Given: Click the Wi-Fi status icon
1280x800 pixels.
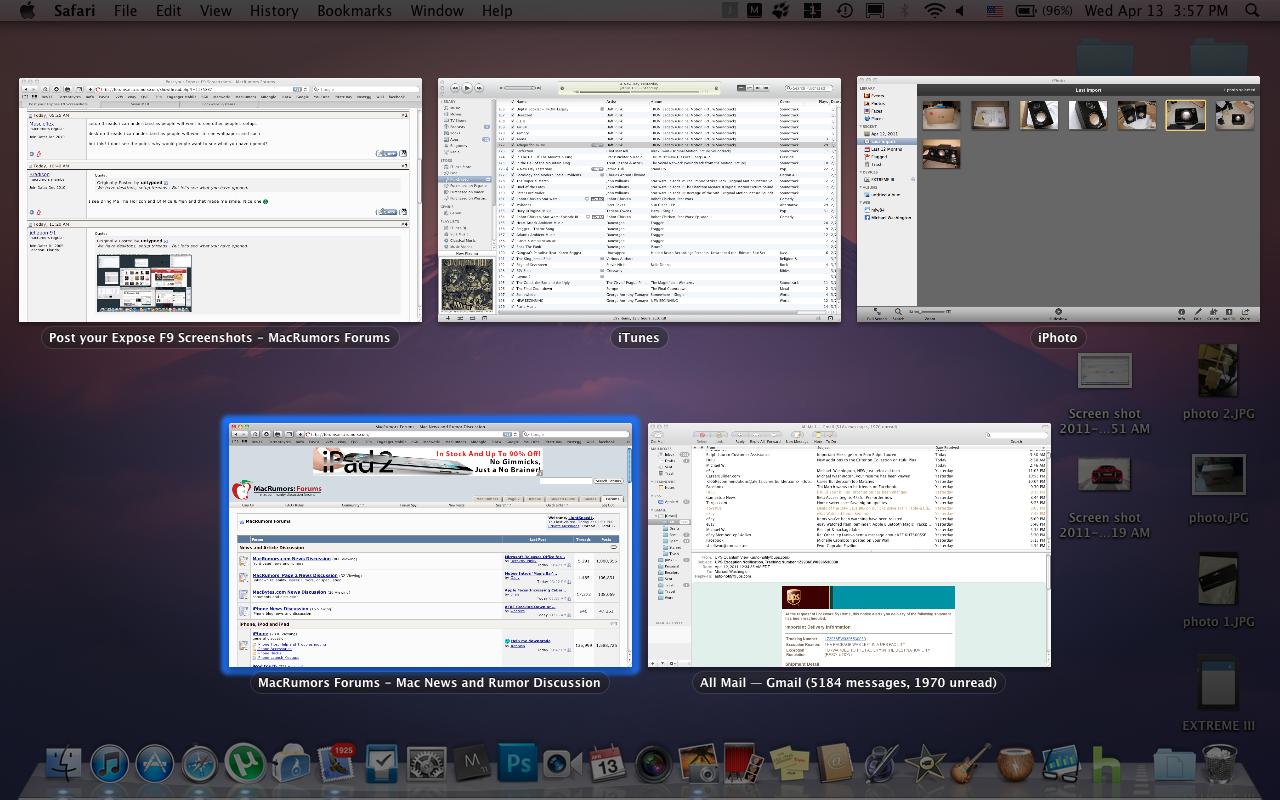Looking at the screenshot, I should pyautogui.click(x=935, y=11).
